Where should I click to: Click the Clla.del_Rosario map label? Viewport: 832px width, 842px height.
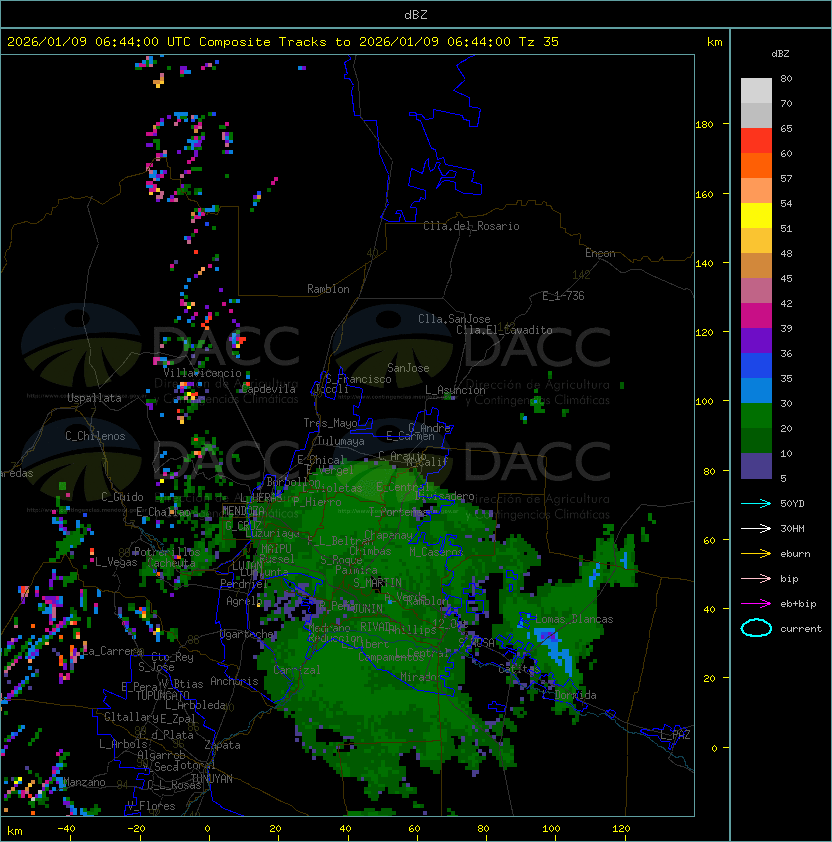471,226
